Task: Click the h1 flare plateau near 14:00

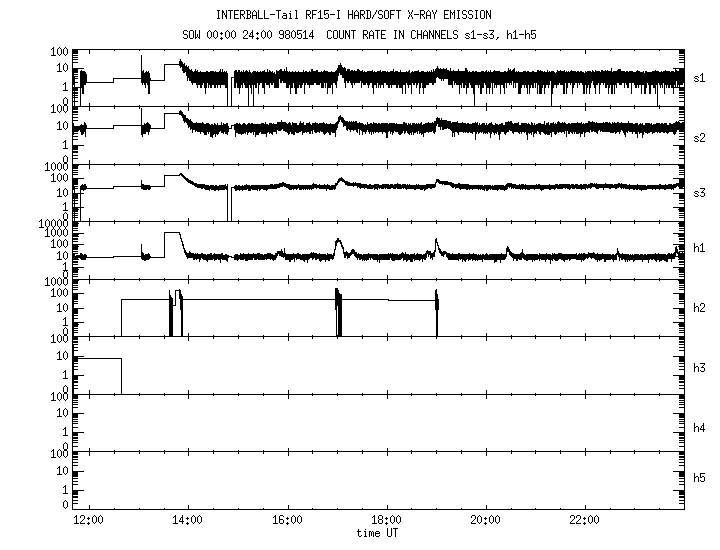Action: (172, 233)
